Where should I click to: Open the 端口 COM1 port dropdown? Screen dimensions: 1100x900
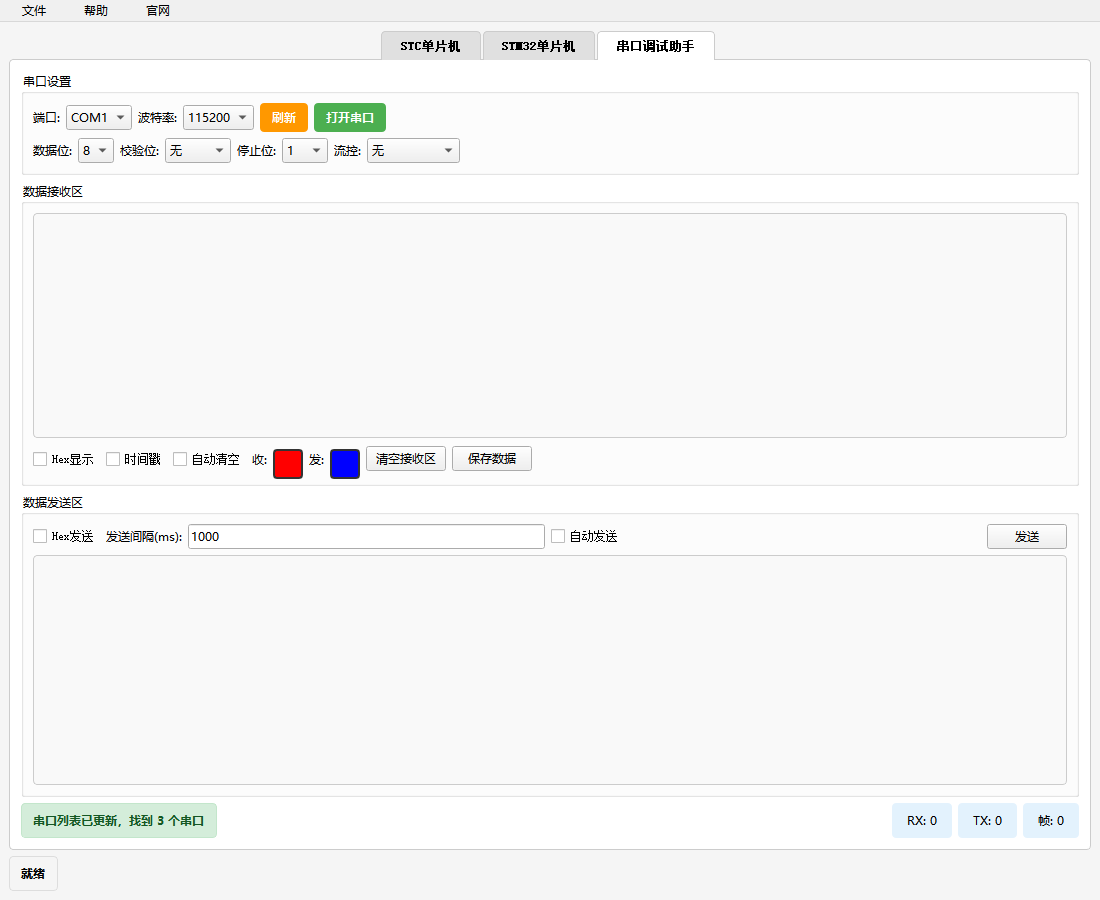click(98, 118)
